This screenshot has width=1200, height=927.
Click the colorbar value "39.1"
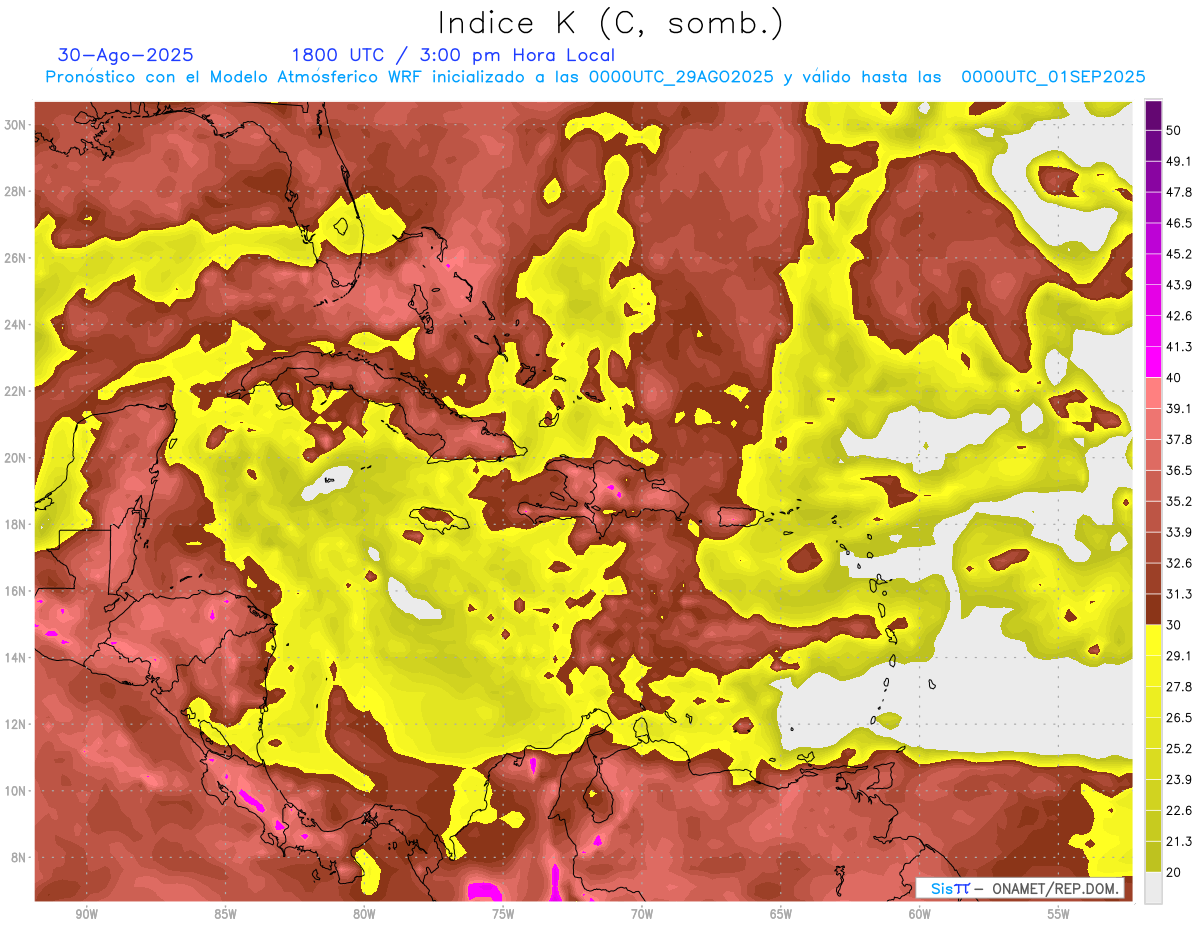1178,408
